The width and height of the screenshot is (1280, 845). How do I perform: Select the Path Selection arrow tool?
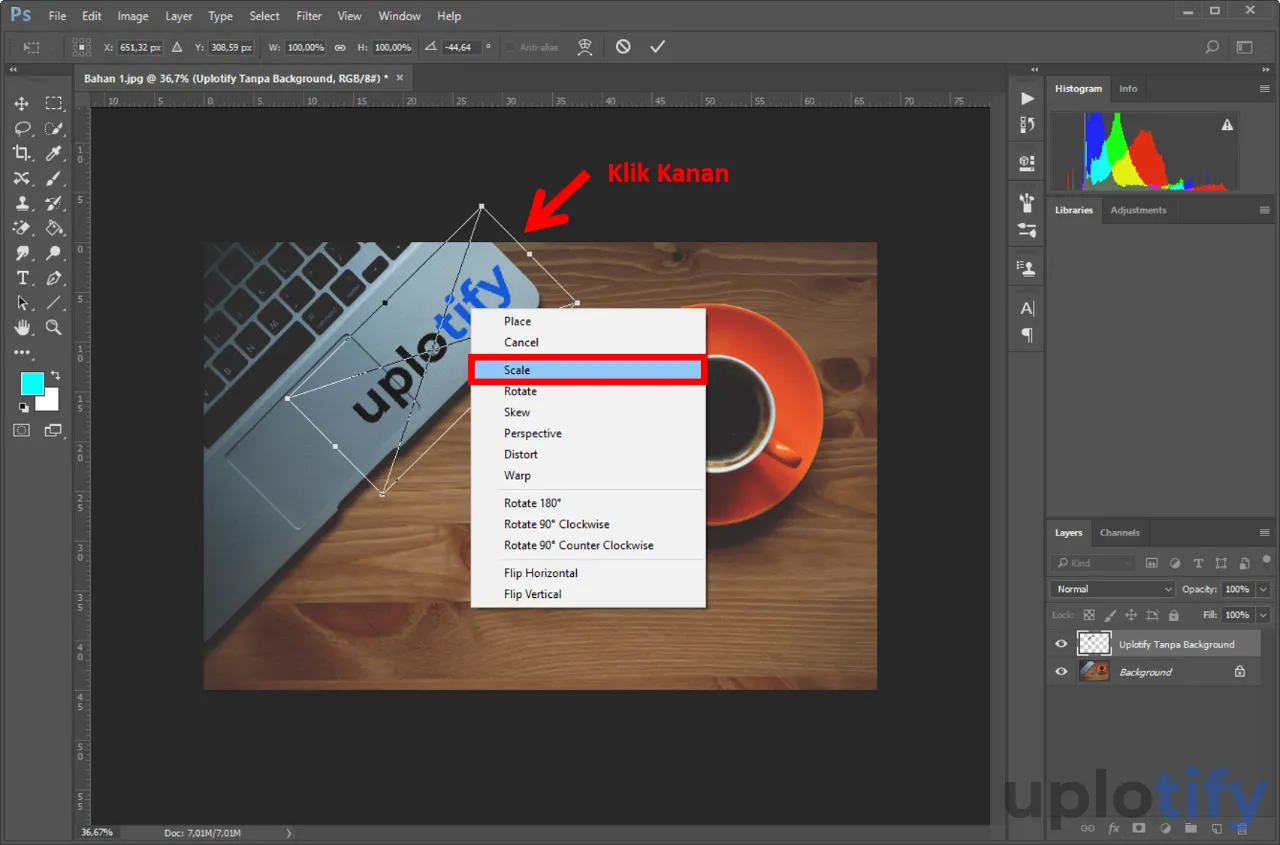tap(22, 303)
